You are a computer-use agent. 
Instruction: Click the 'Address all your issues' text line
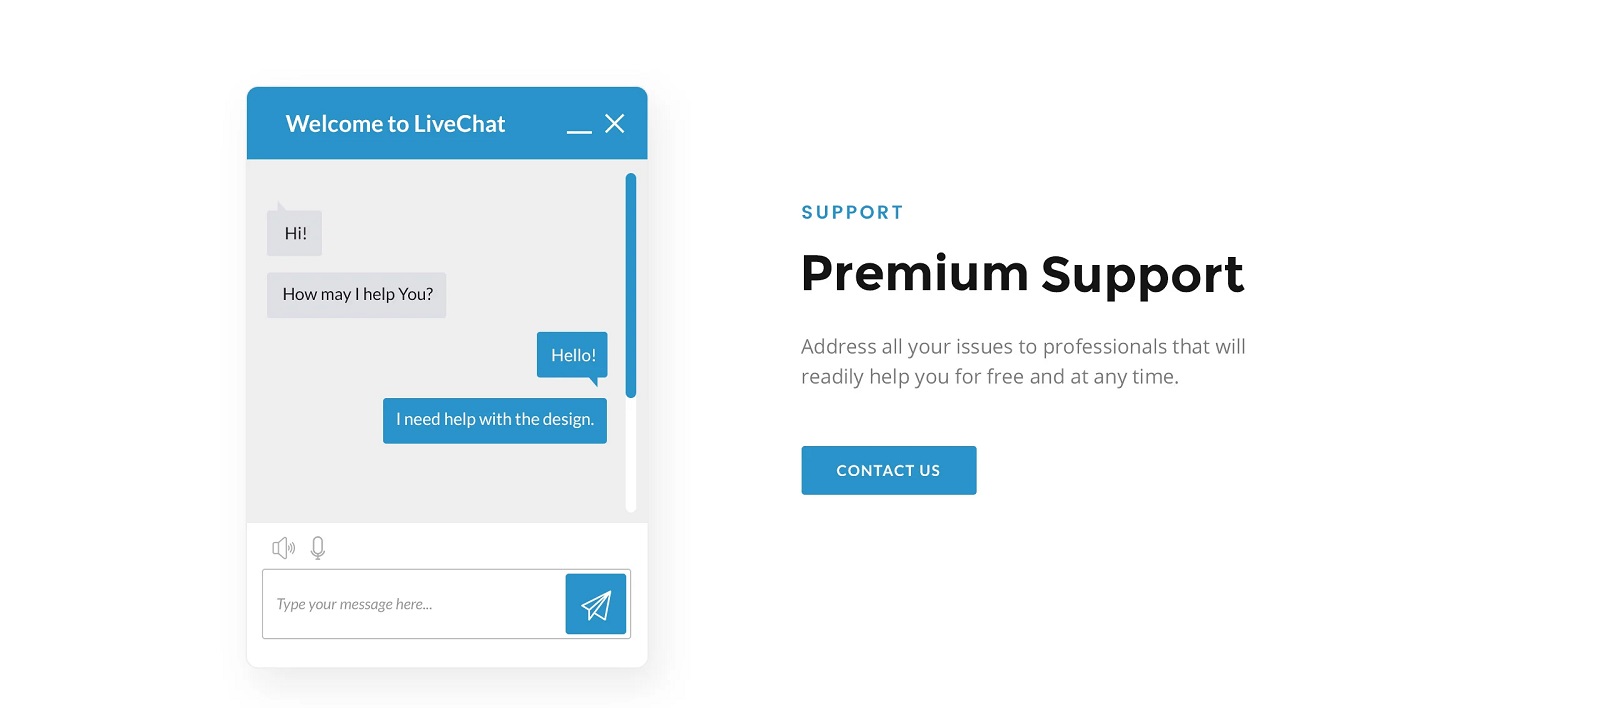coord(1023,347)
